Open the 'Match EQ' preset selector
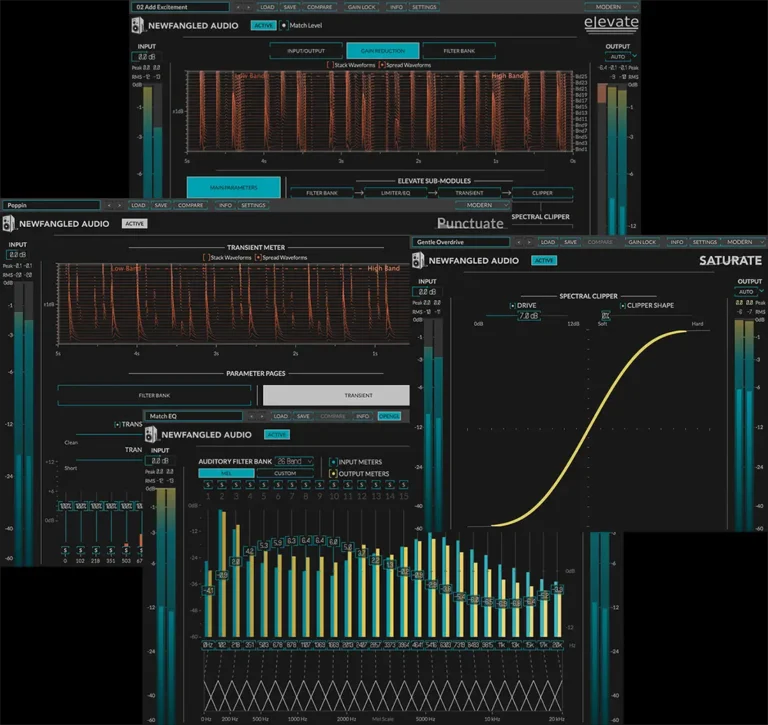The height and width of the screenshot is (725, 768). click(x=194, y=416)
